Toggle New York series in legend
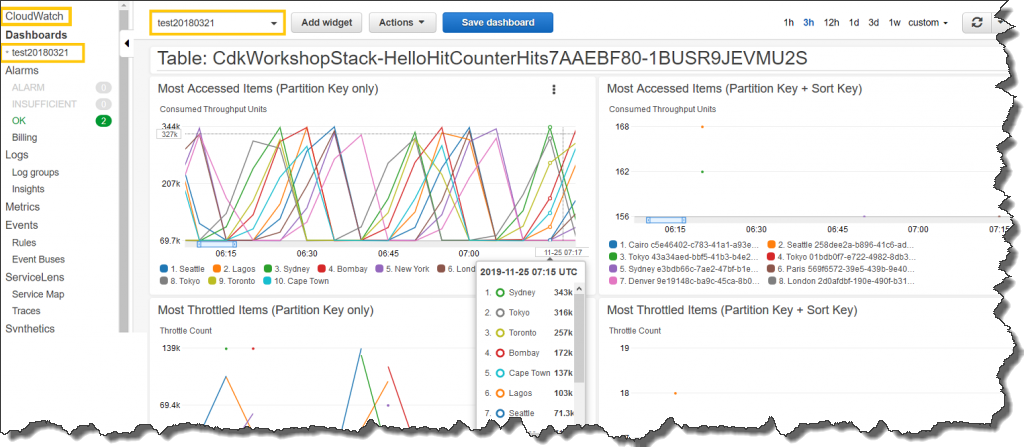Image resolution: width=1024 pixels, height=447 pixels. (402, 269)
